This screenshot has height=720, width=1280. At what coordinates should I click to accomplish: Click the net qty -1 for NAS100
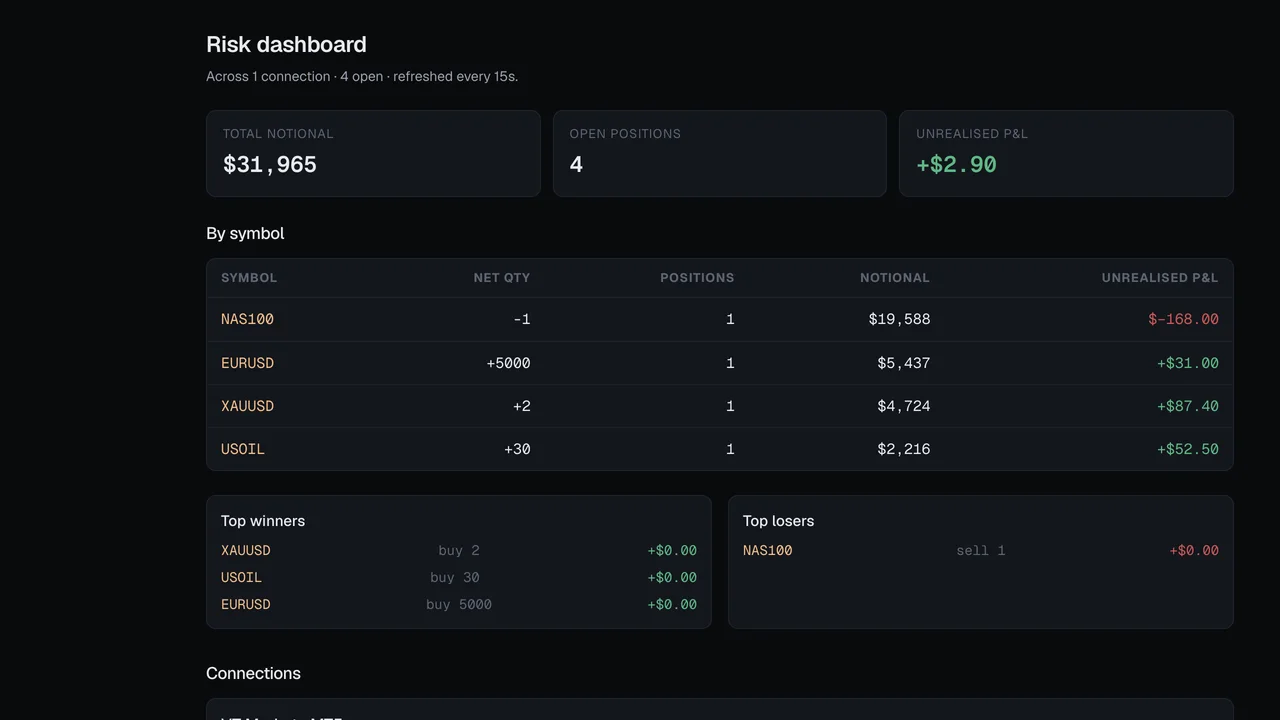click(522, 319)
